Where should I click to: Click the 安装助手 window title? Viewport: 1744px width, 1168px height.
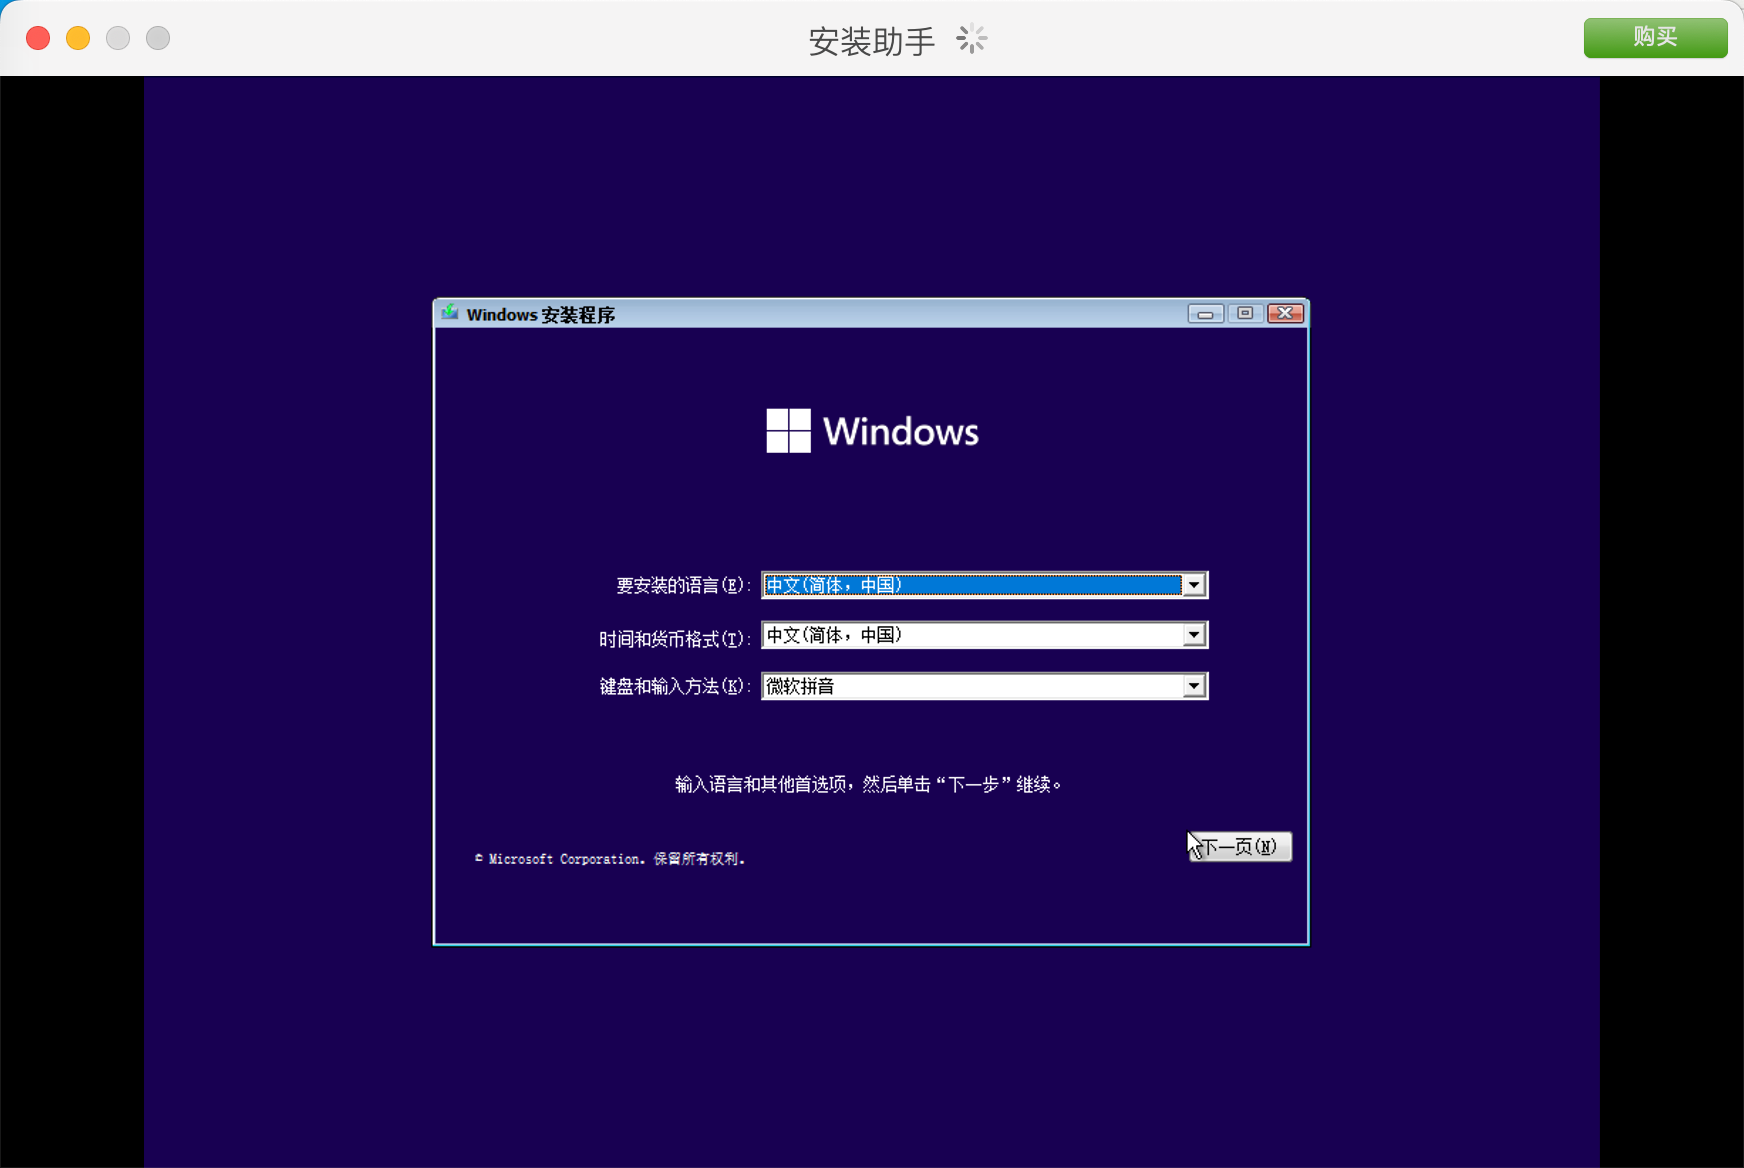pos(871,41)
